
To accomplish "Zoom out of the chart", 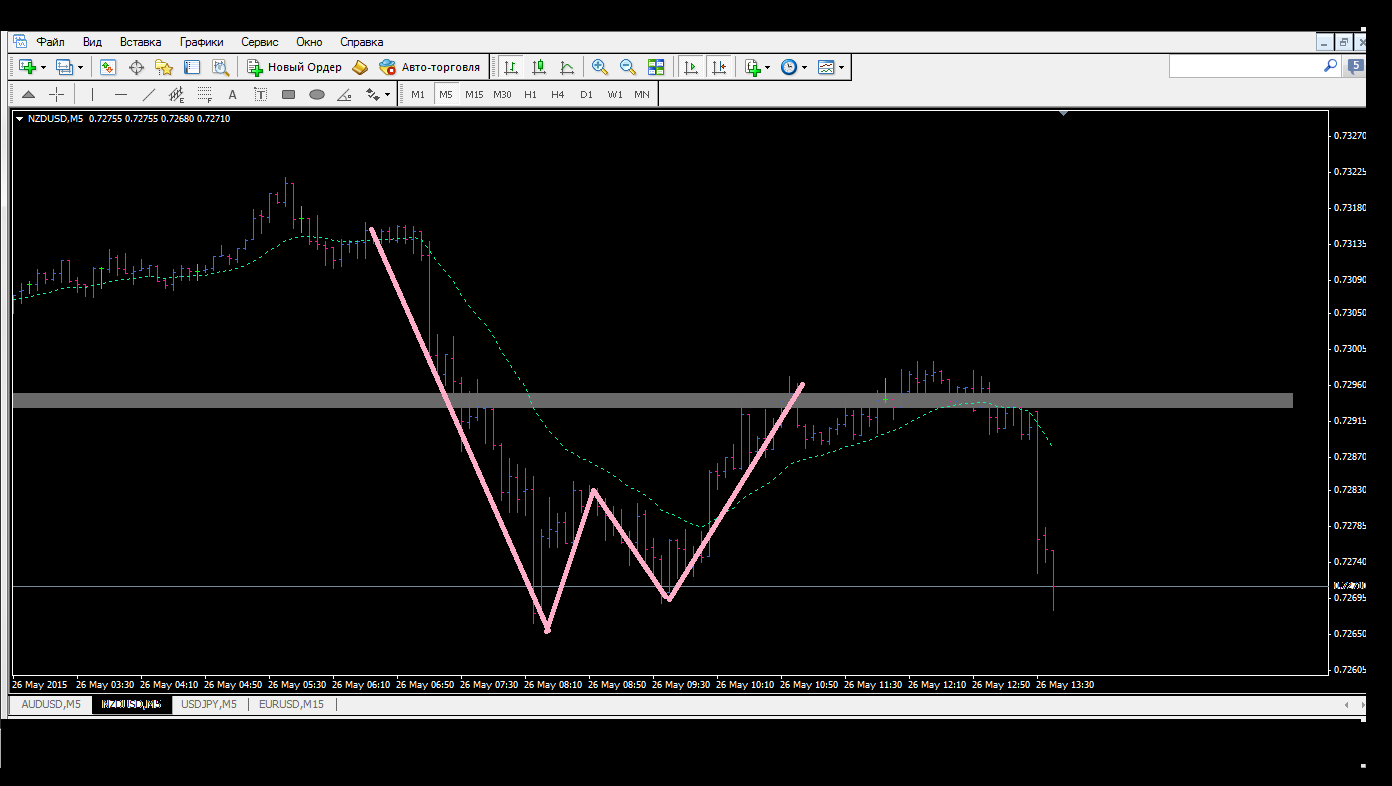I will pos(628,67).
